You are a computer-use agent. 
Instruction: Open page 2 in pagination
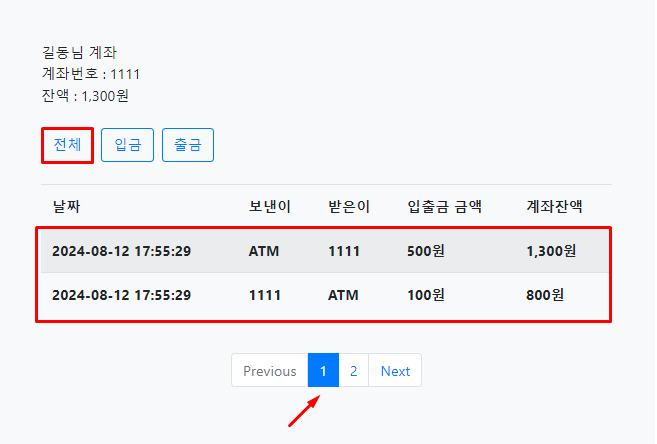[x=354, y=370]
